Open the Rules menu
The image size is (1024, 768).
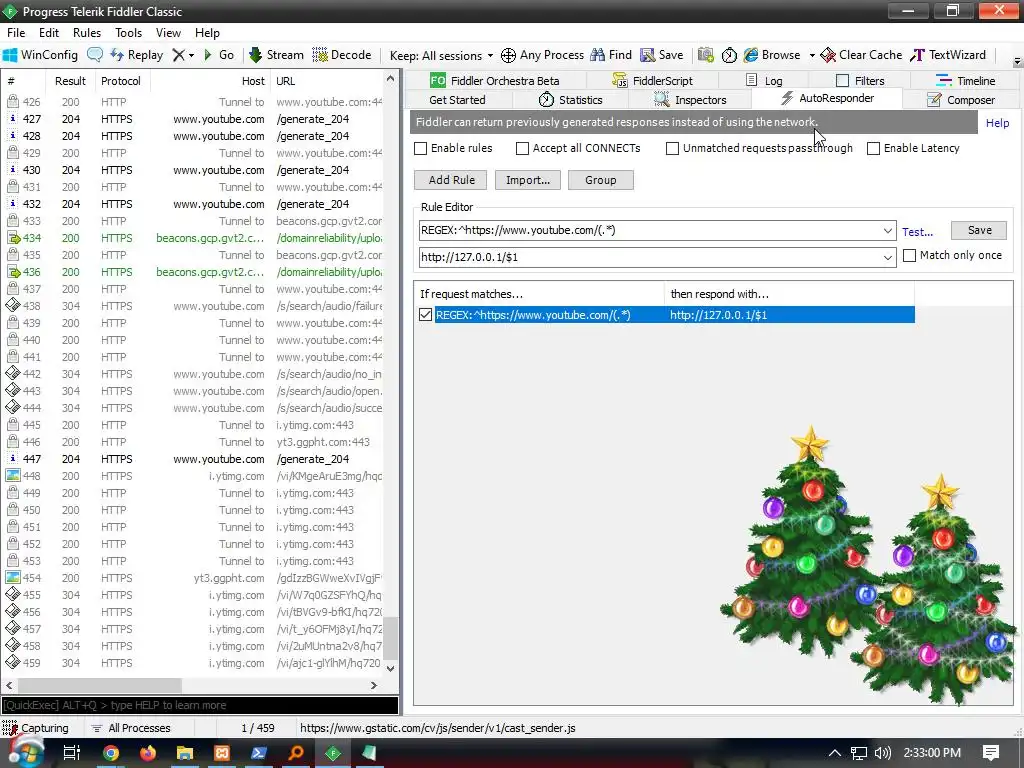click(x=87, y=33)
